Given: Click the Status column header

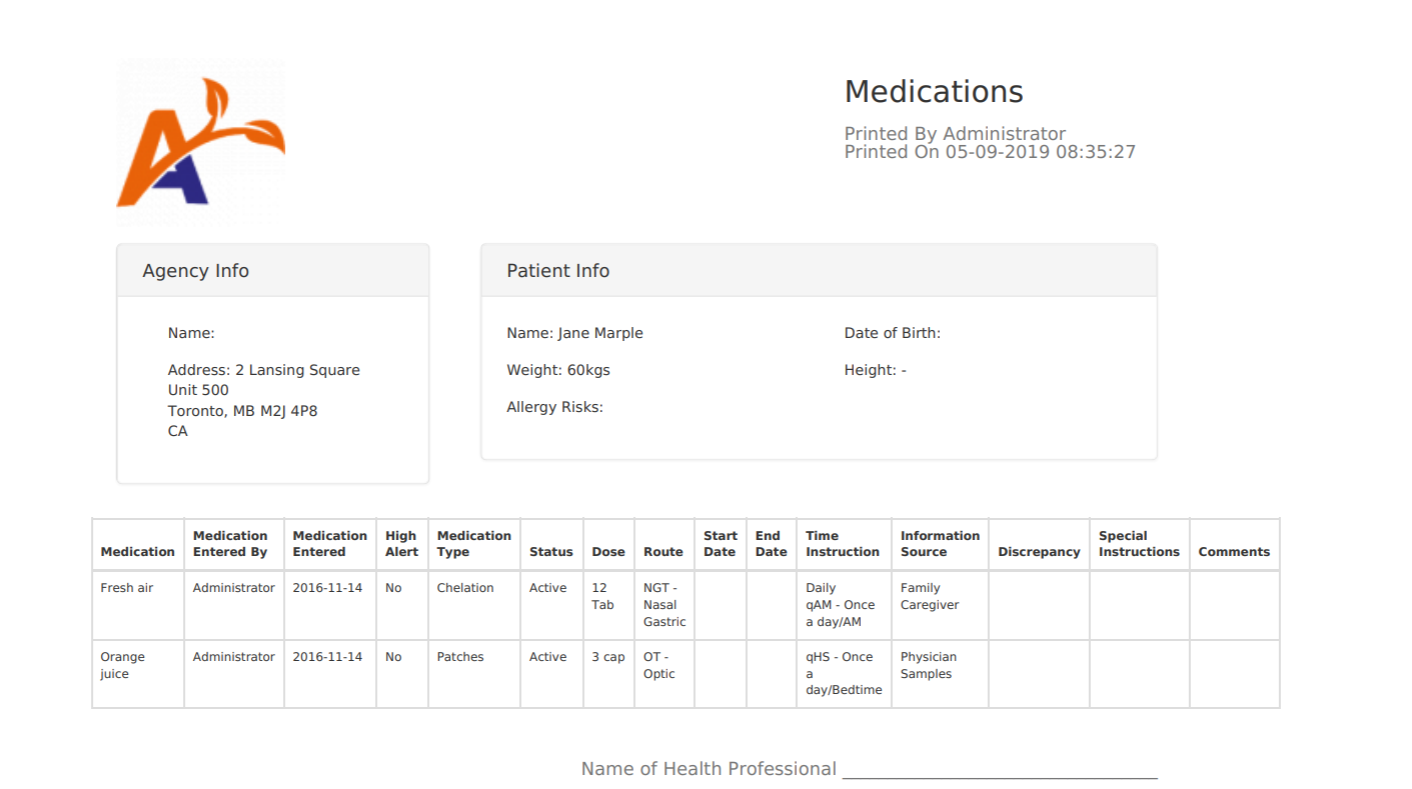Looking at the screenshot, I should coord(551,552).
